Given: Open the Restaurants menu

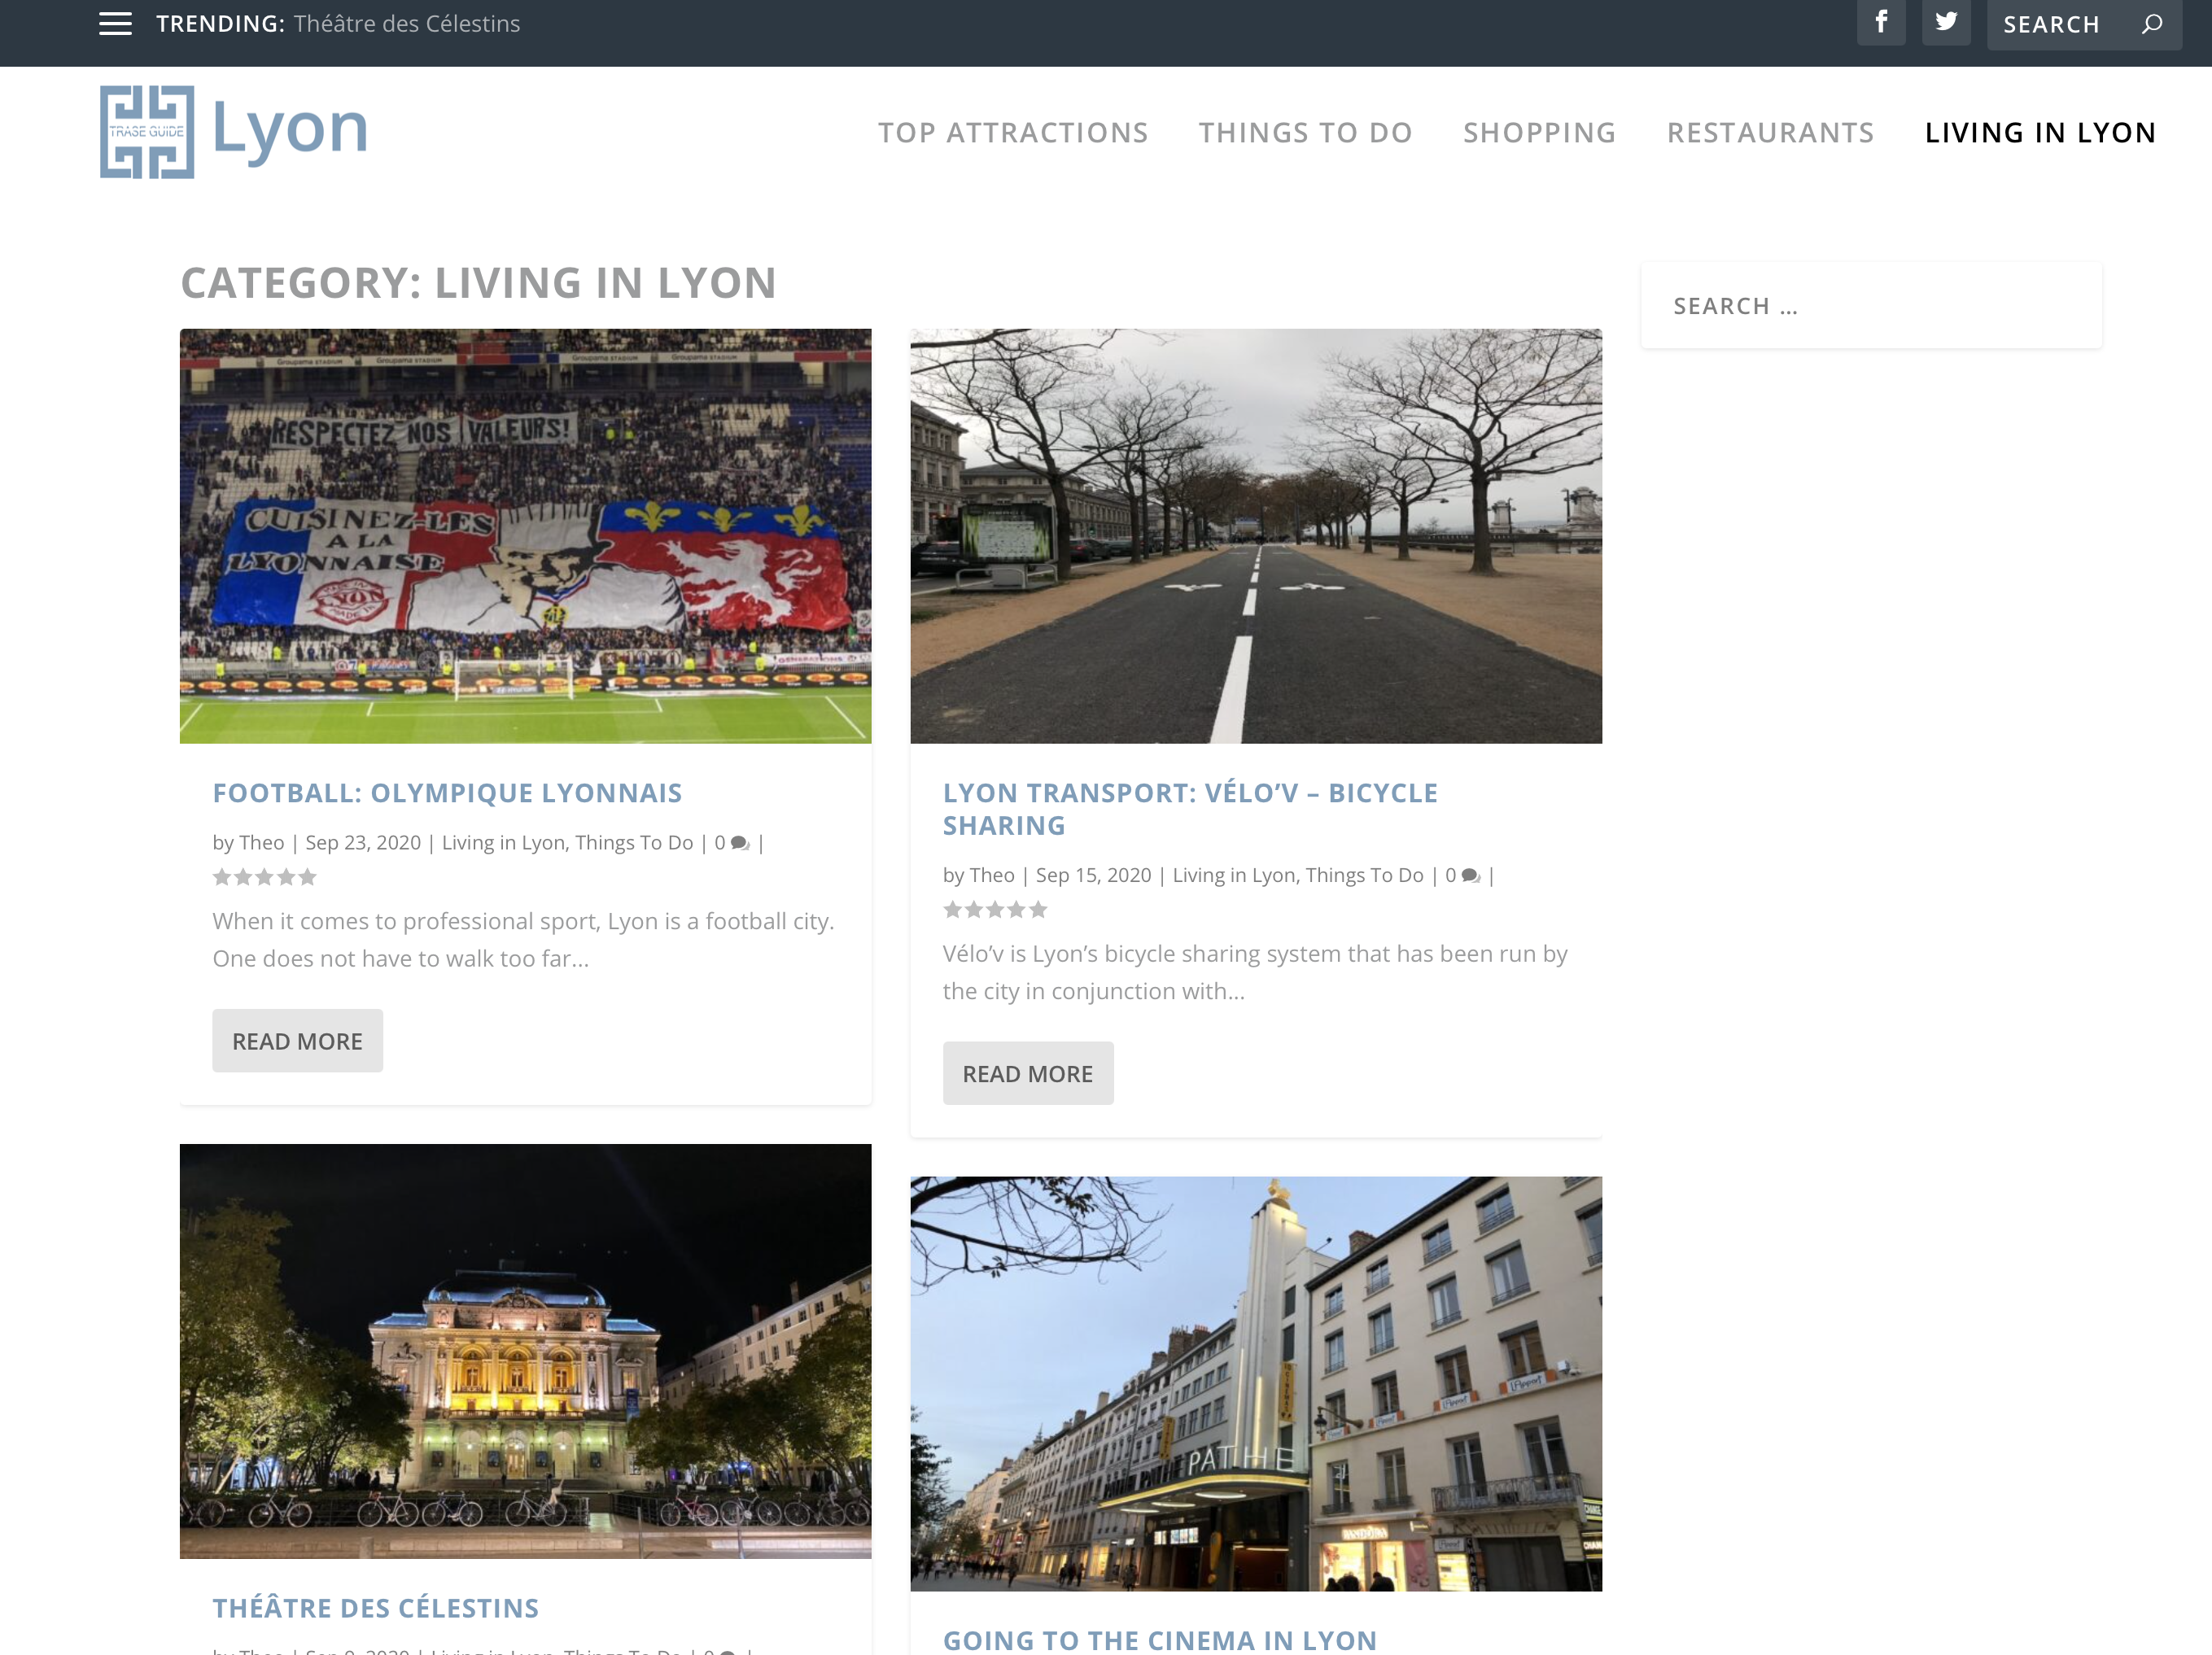Looking at the screenshot, I should (1770, 132).
